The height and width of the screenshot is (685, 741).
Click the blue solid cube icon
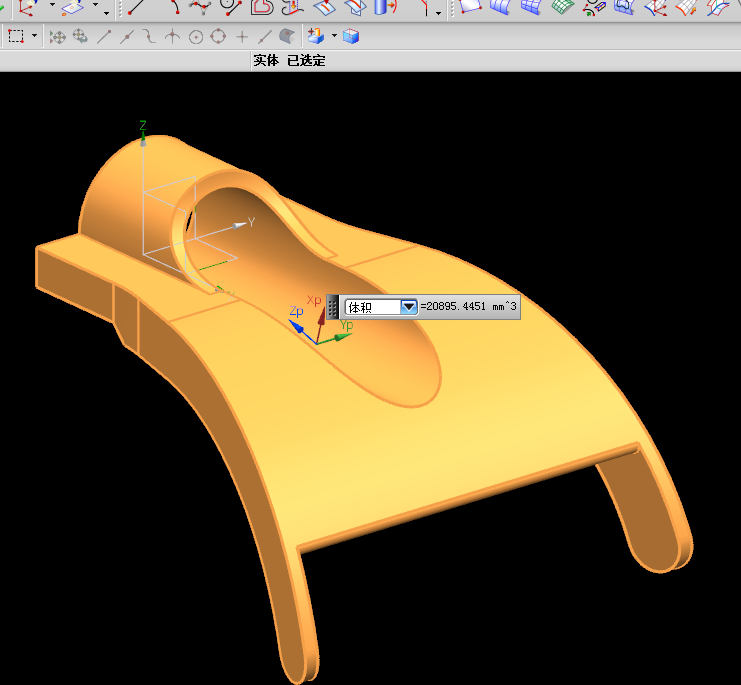350,37
